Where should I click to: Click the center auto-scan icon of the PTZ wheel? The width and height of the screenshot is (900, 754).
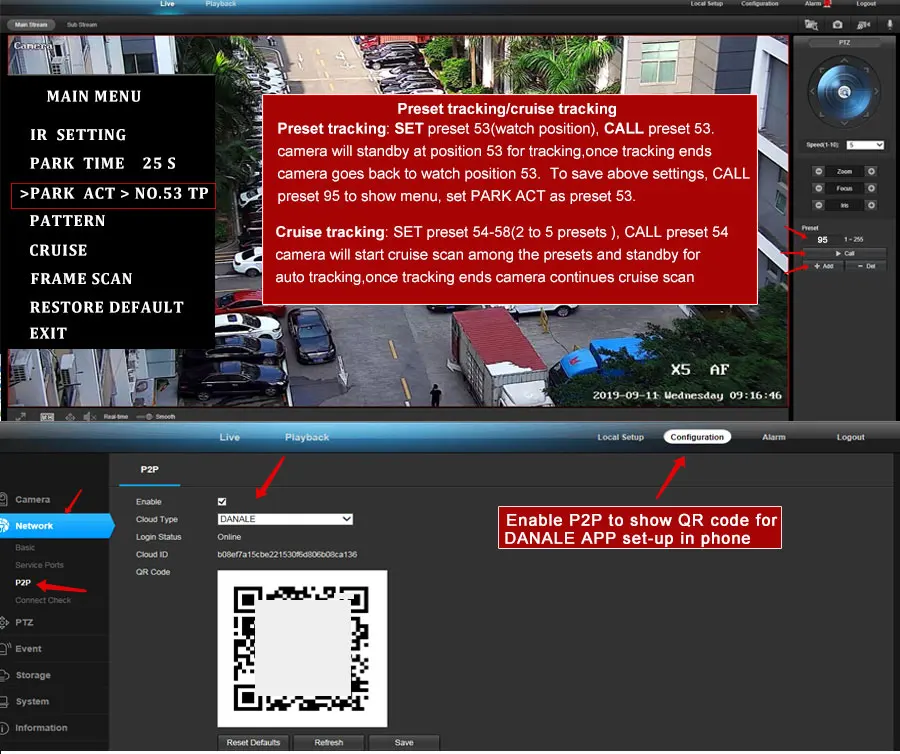coord(844,92)
